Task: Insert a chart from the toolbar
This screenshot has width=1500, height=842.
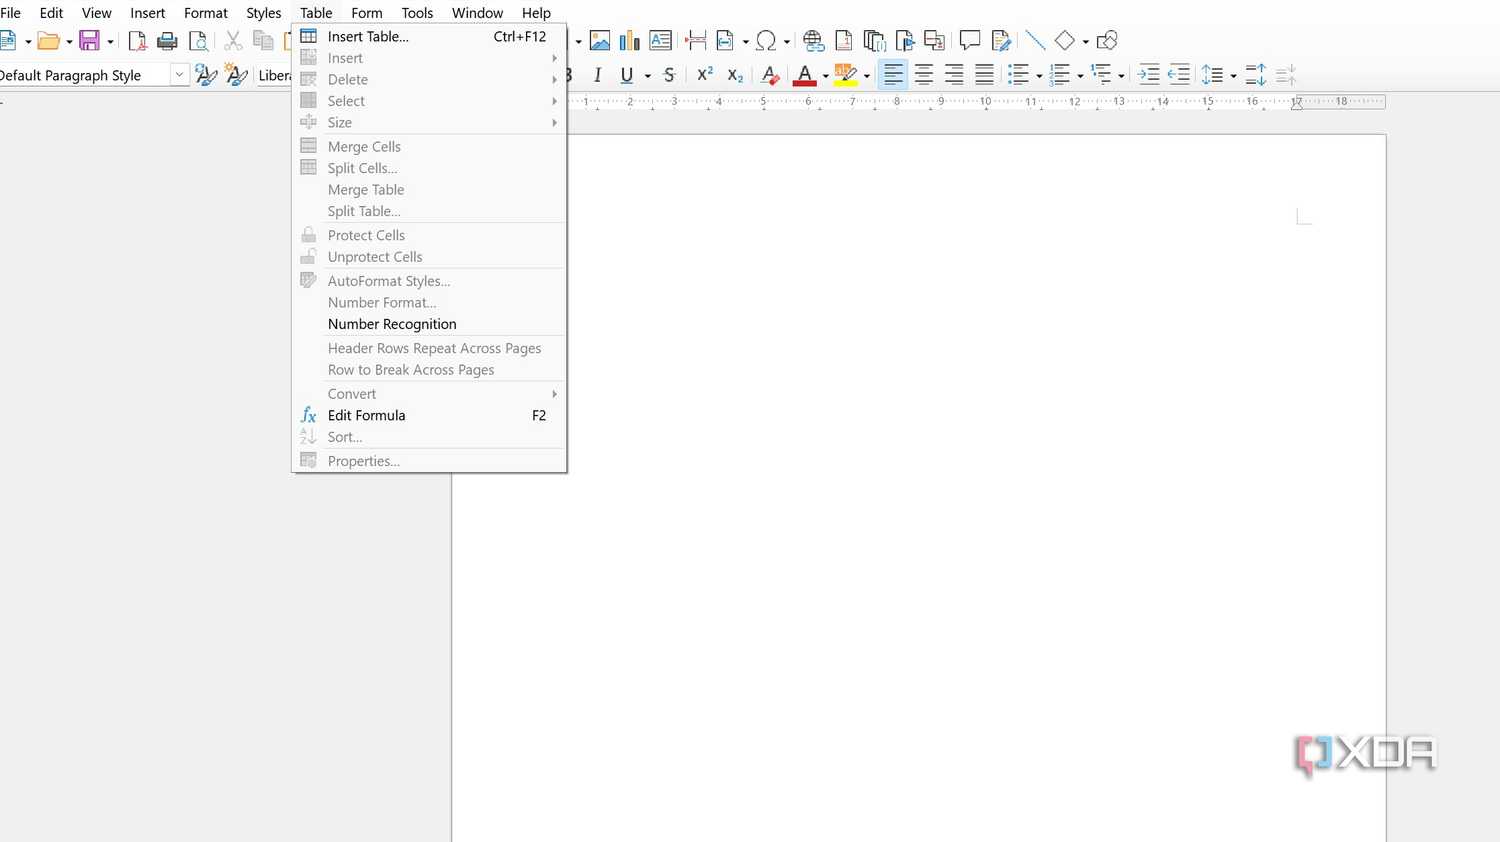Action: click(629, 41)
